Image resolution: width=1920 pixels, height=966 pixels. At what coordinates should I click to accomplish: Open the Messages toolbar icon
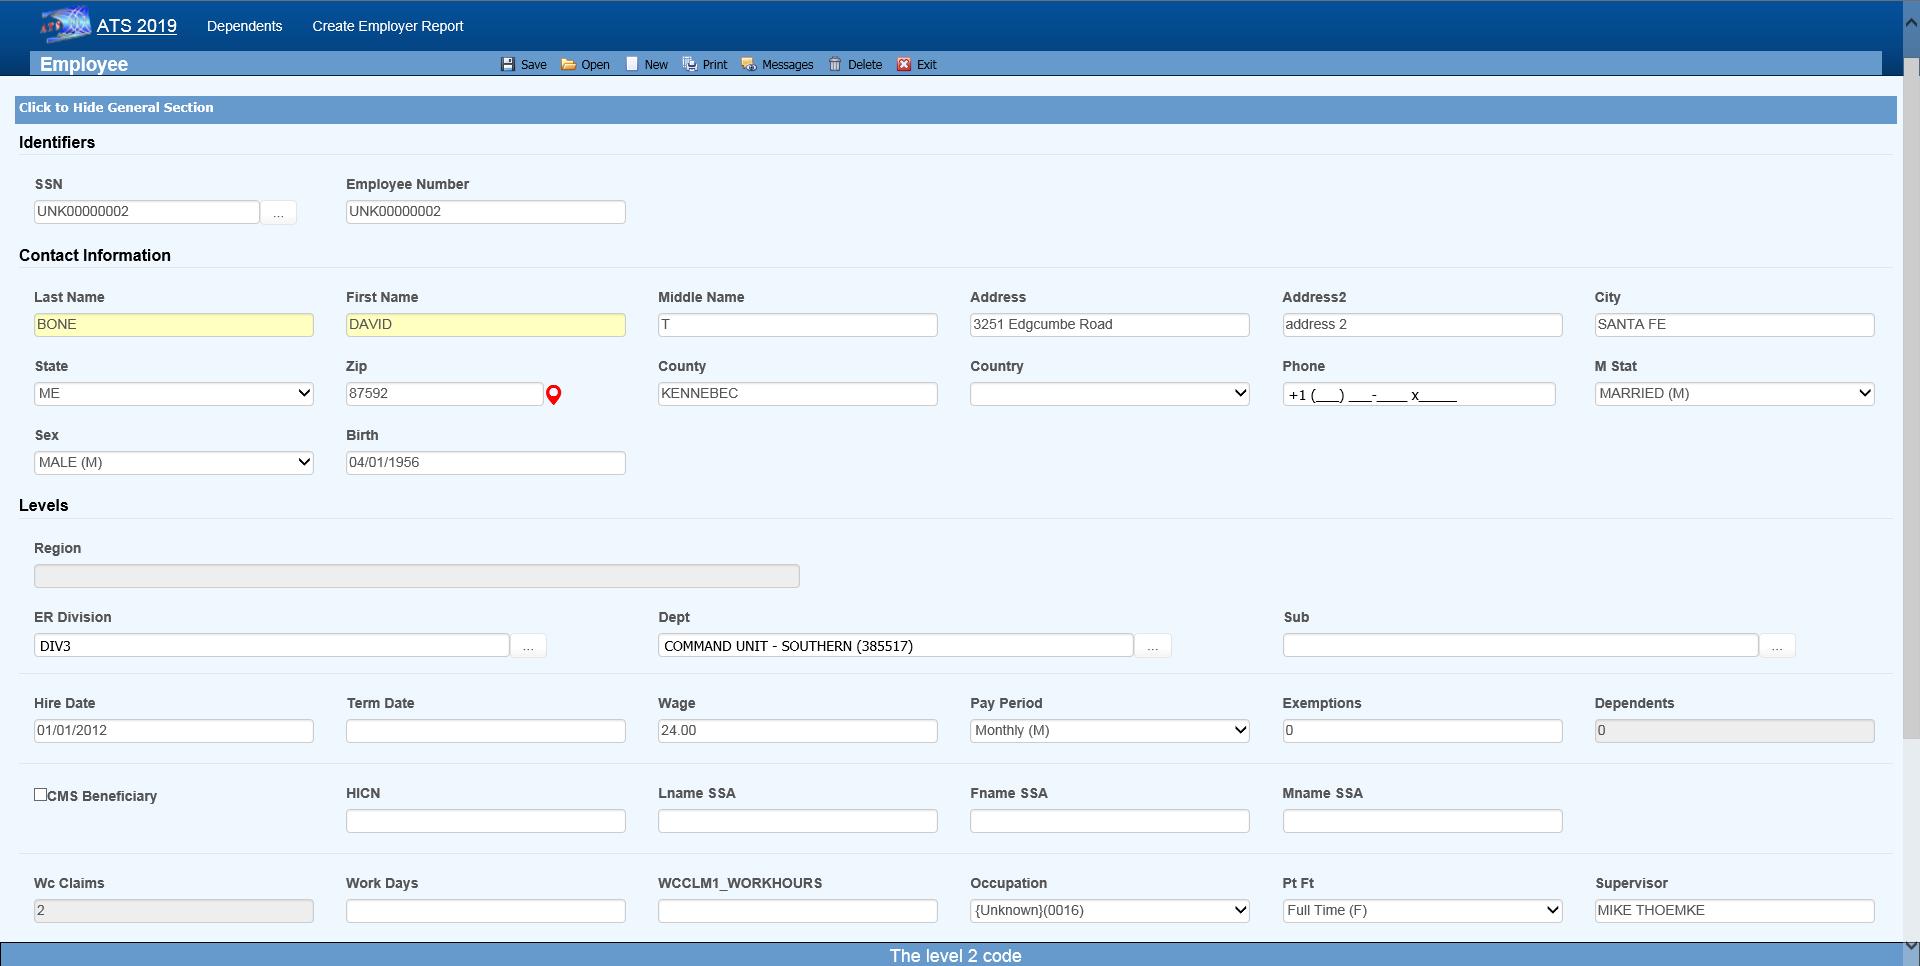(748, 64)
